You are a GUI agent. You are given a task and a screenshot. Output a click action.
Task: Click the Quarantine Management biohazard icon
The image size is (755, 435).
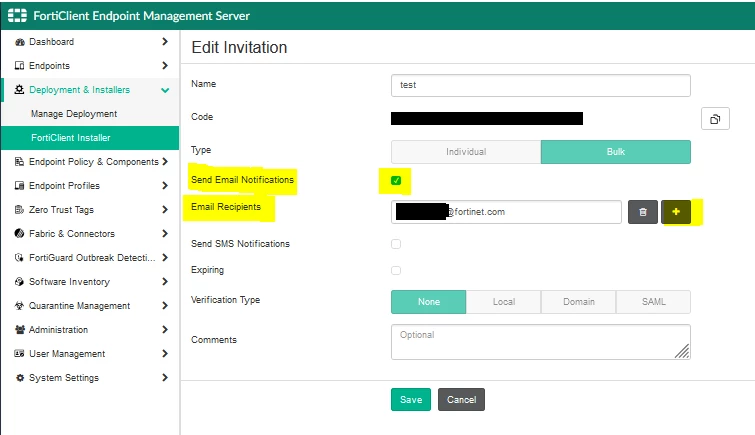[x=19, y=305]
